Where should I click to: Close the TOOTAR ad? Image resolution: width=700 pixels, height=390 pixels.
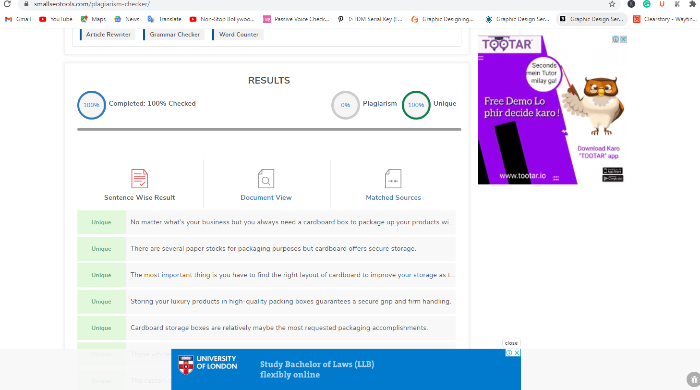[x=624, y=39]
